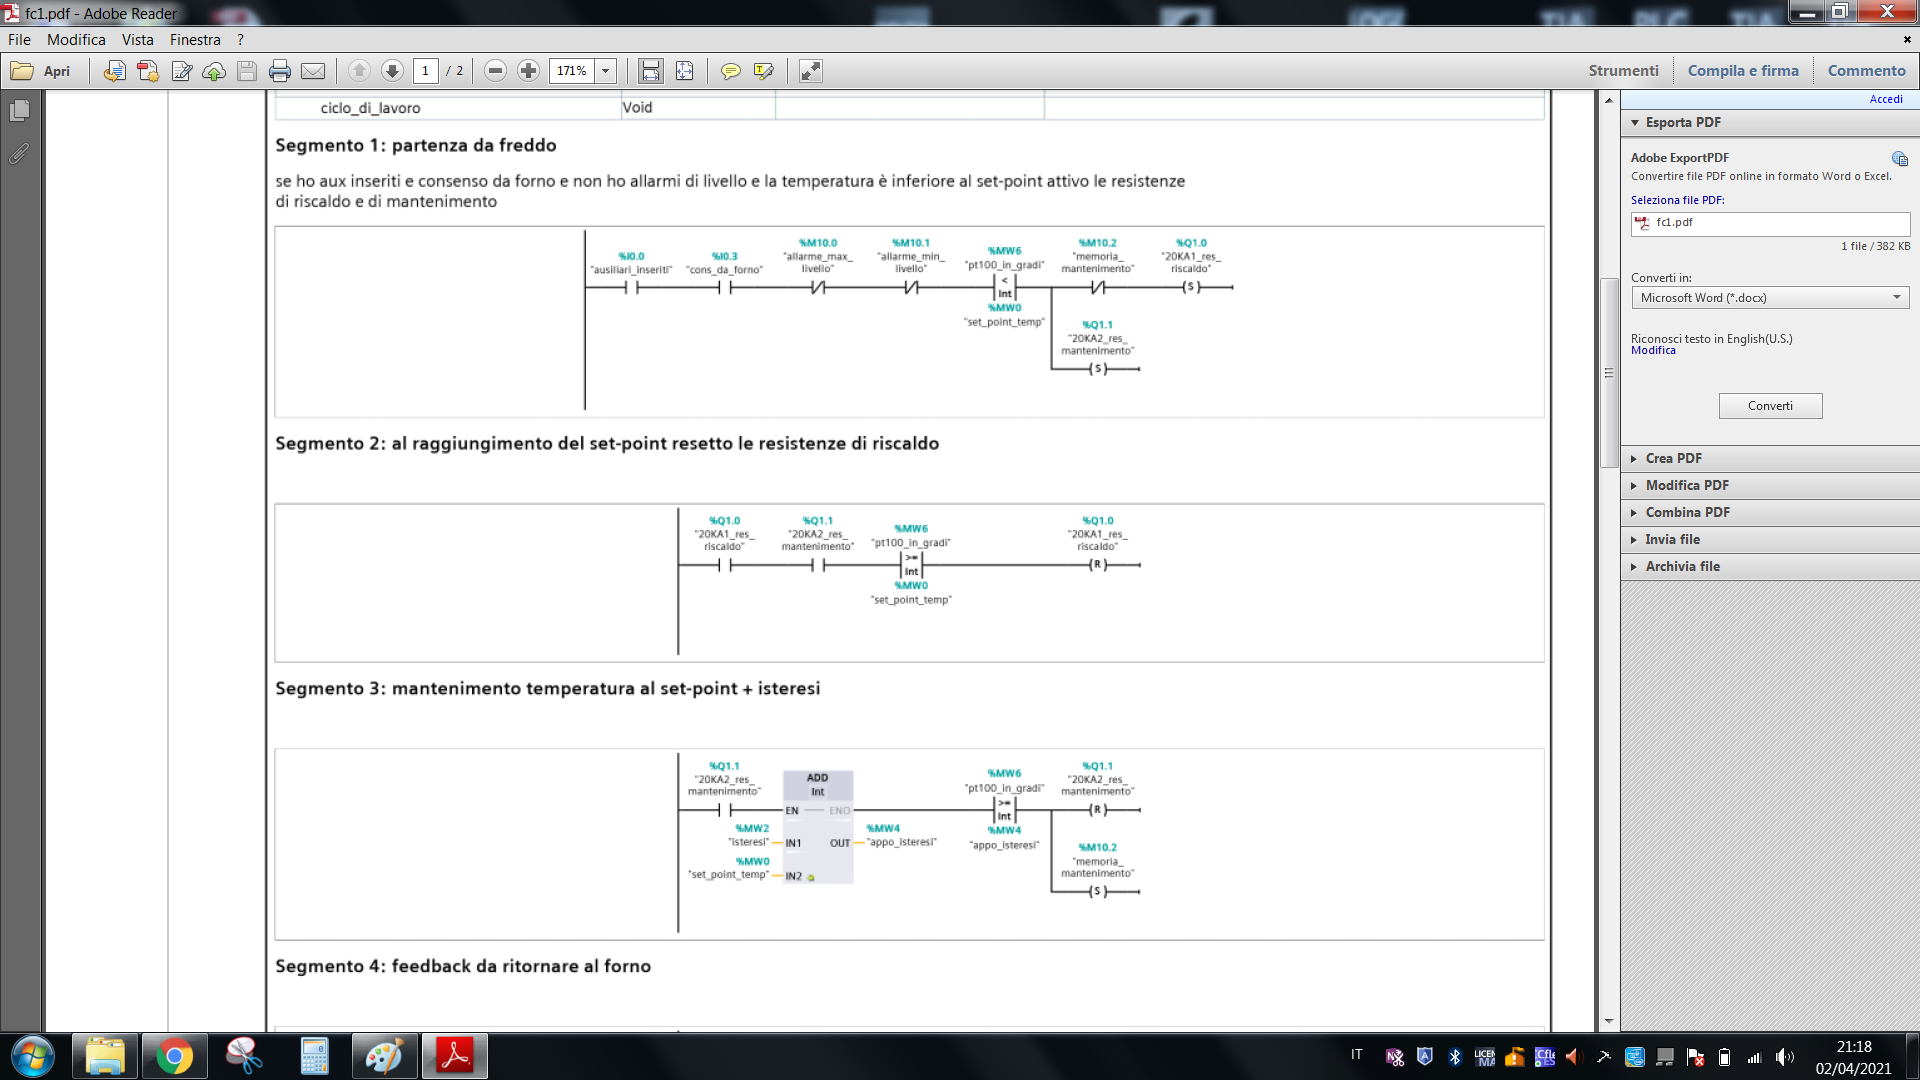Switch to the Commento tab
This screenshot has height=1080, width=1920.
coord(1866,71)
